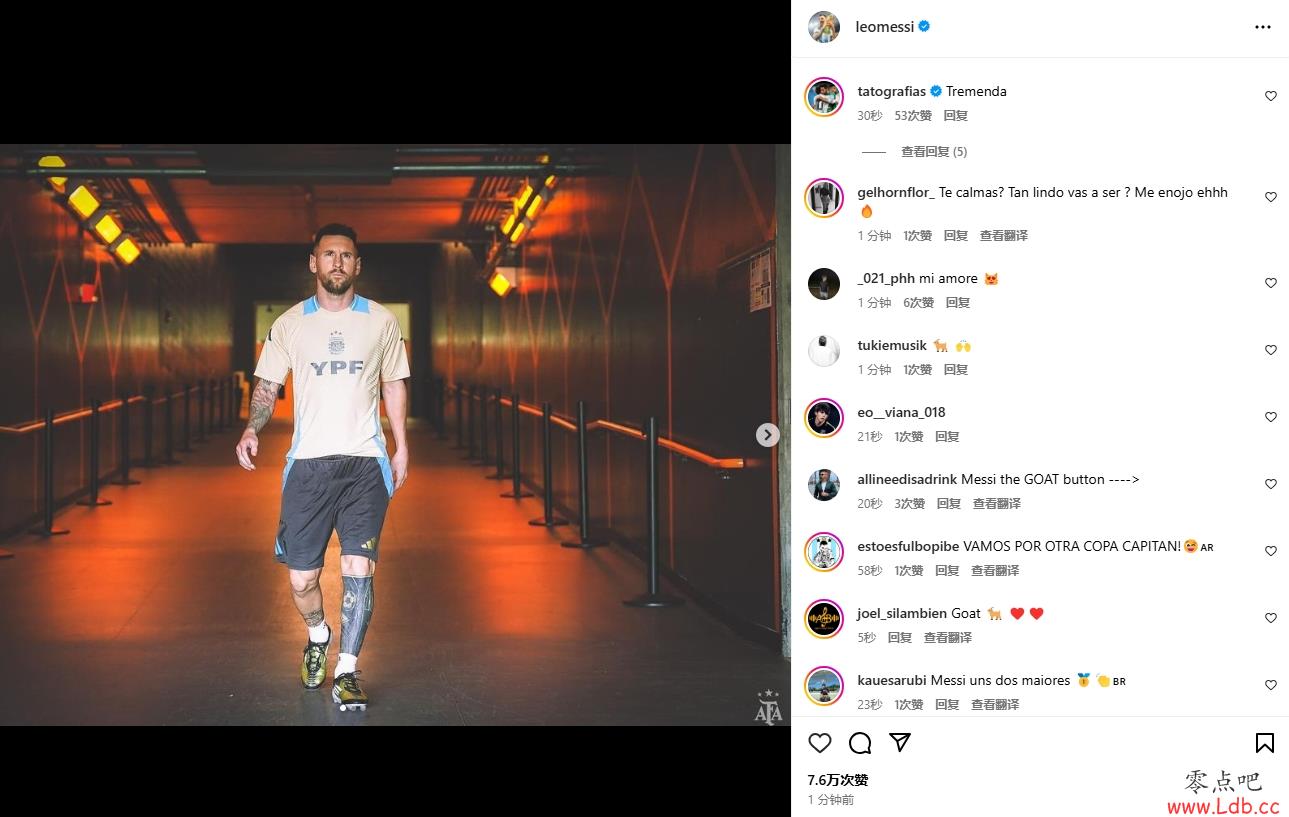Image resolution: width=1289 pixels, height=817 pixels.
Task: Expand the 5 replies under tatografias's comment
Action: pos(934,152)
